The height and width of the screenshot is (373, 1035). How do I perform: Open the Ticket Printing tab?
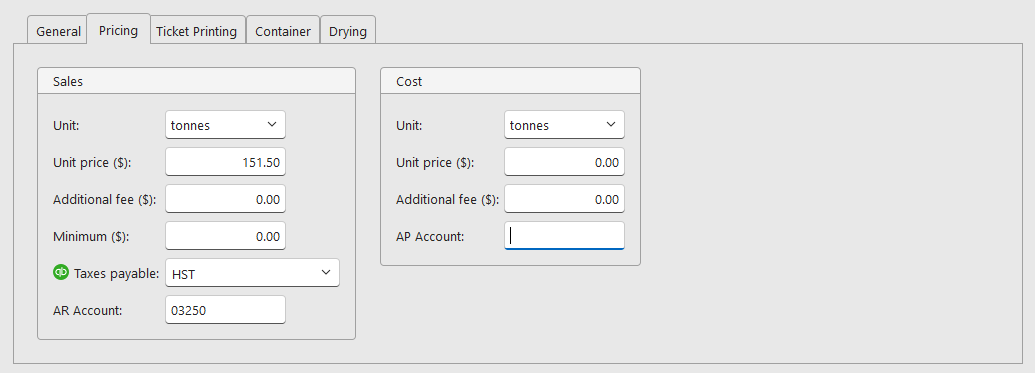tap(196, 31)
